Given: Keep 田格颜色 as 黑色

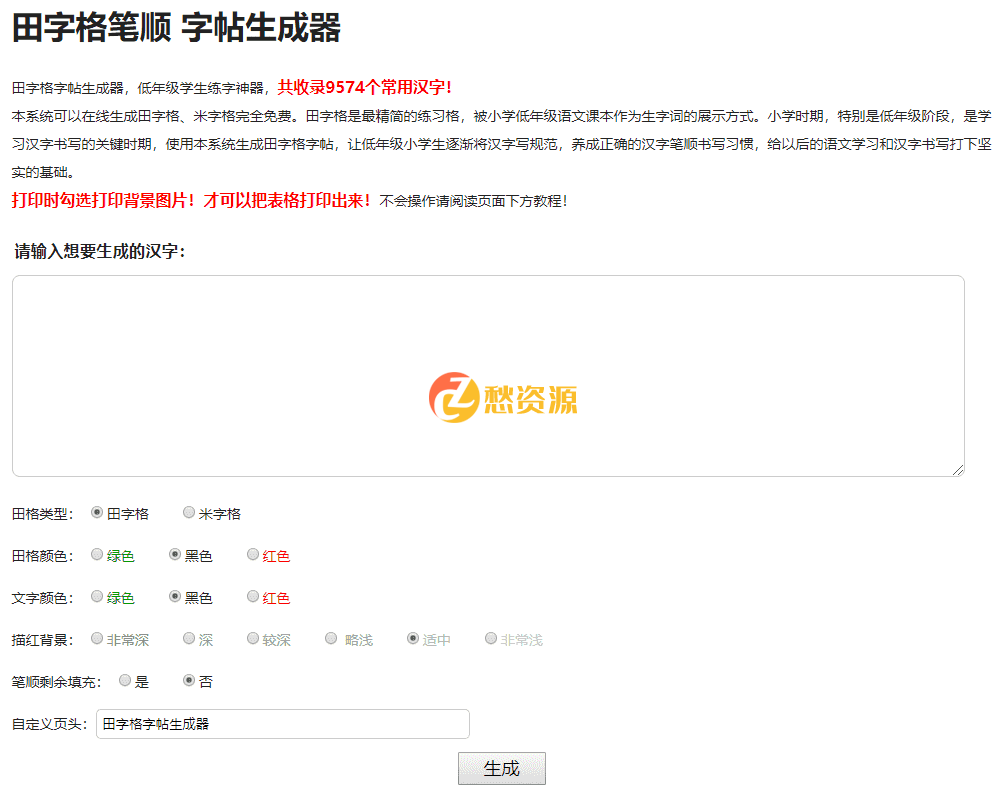Looking at the screenshot, I should point(174,553).
